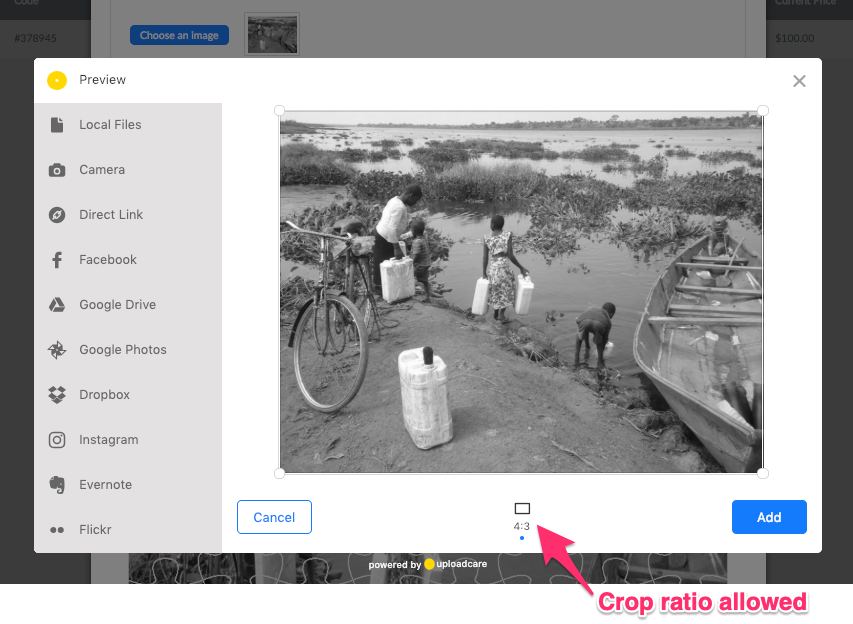
Task: Click the top-right crop corner handle
Action: point(763,111)
